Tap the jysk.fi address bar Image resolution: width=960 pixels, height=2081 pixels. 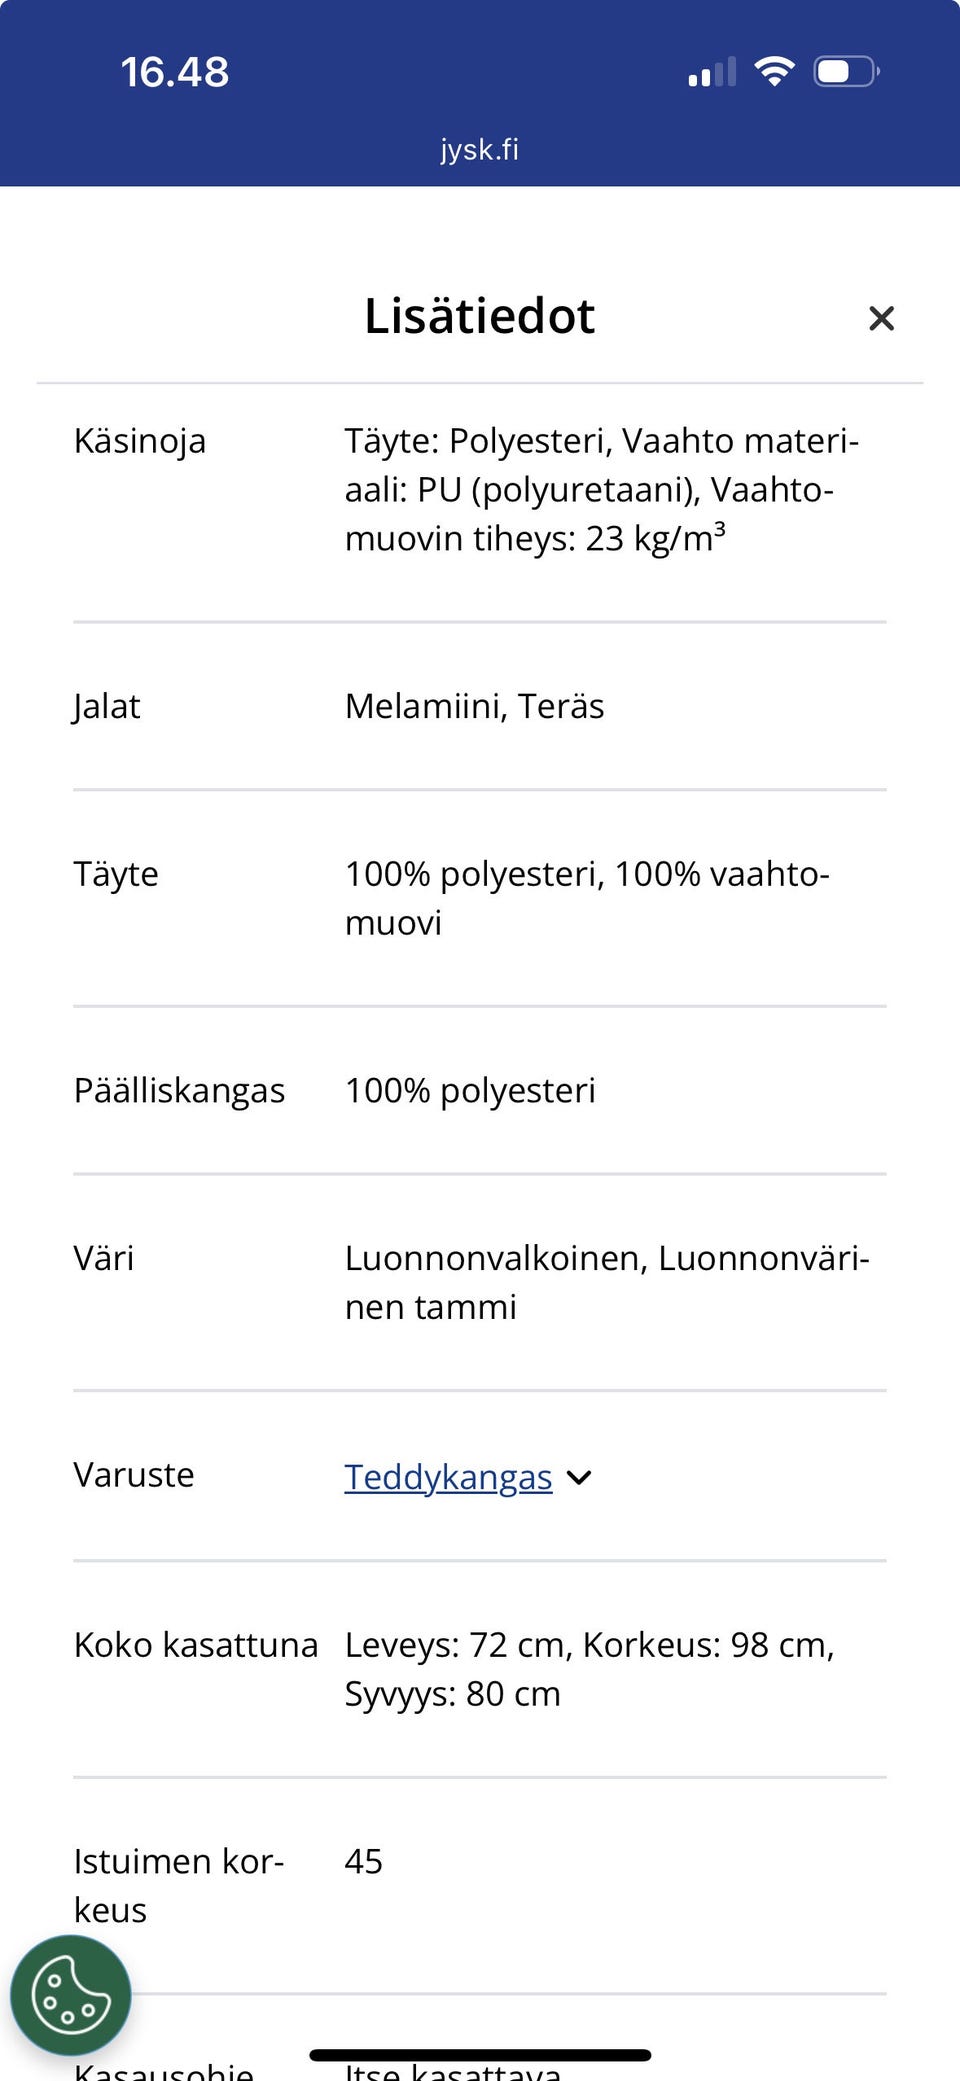(x=480, y=150)
